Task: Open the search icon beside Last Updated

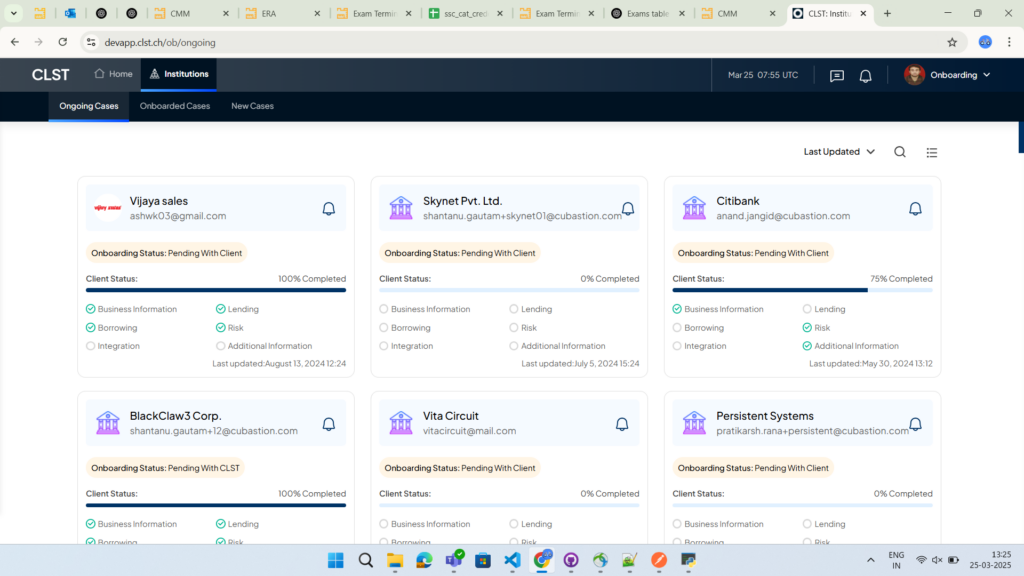Action: click(900, 152)
